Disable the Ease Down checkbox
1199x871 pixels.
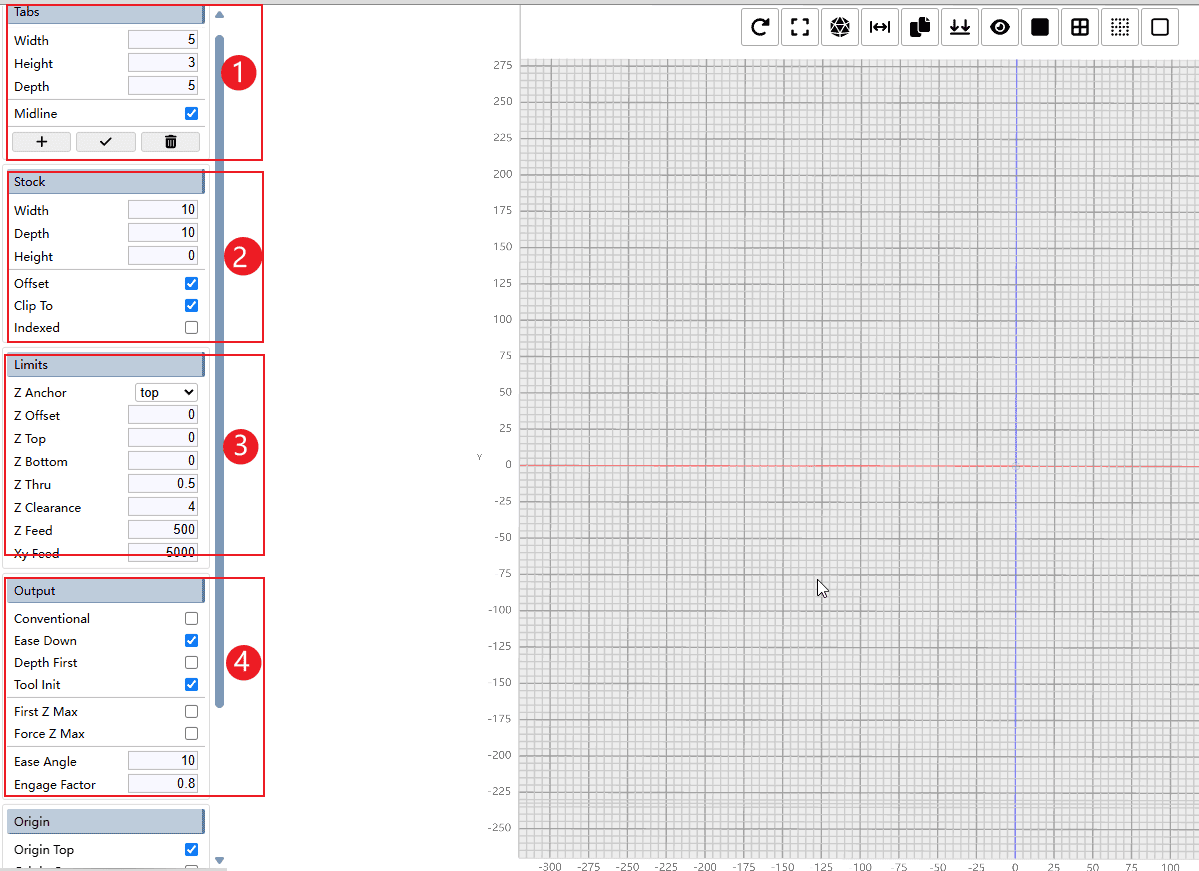click(191, 641)
